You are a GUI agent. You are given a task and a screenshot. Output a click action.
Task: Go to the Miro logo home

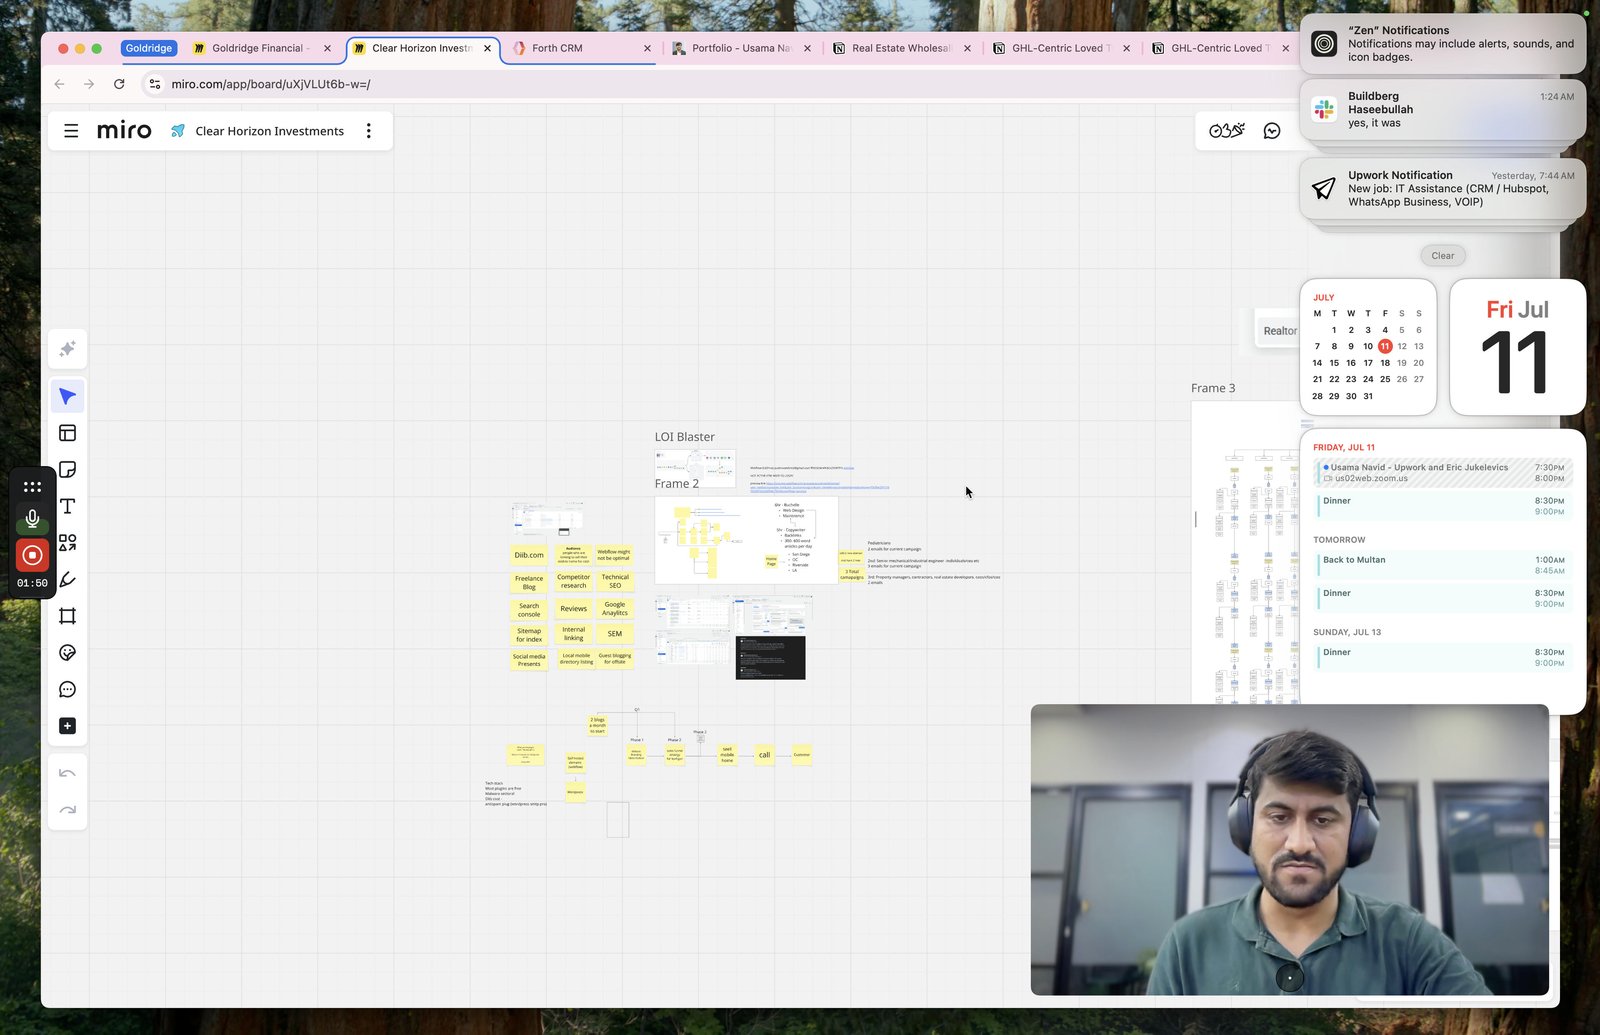[x=124, y=131]
